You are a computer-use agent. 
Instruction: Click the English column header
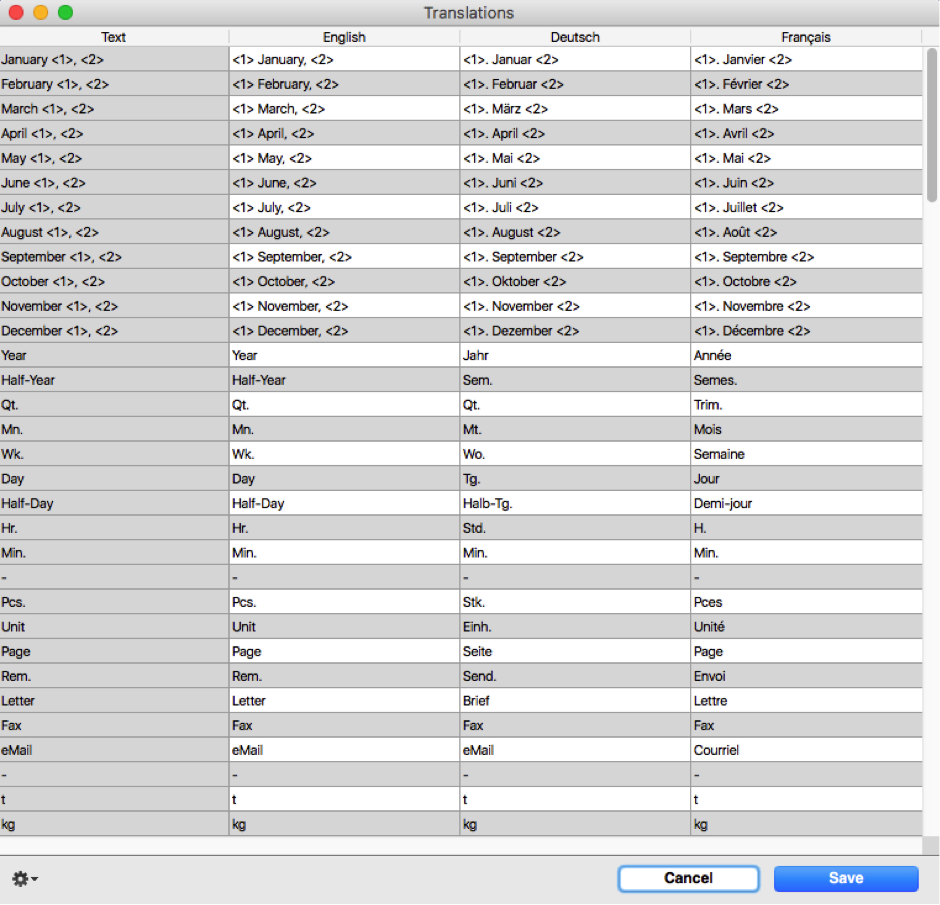click(x=344, y=37)
